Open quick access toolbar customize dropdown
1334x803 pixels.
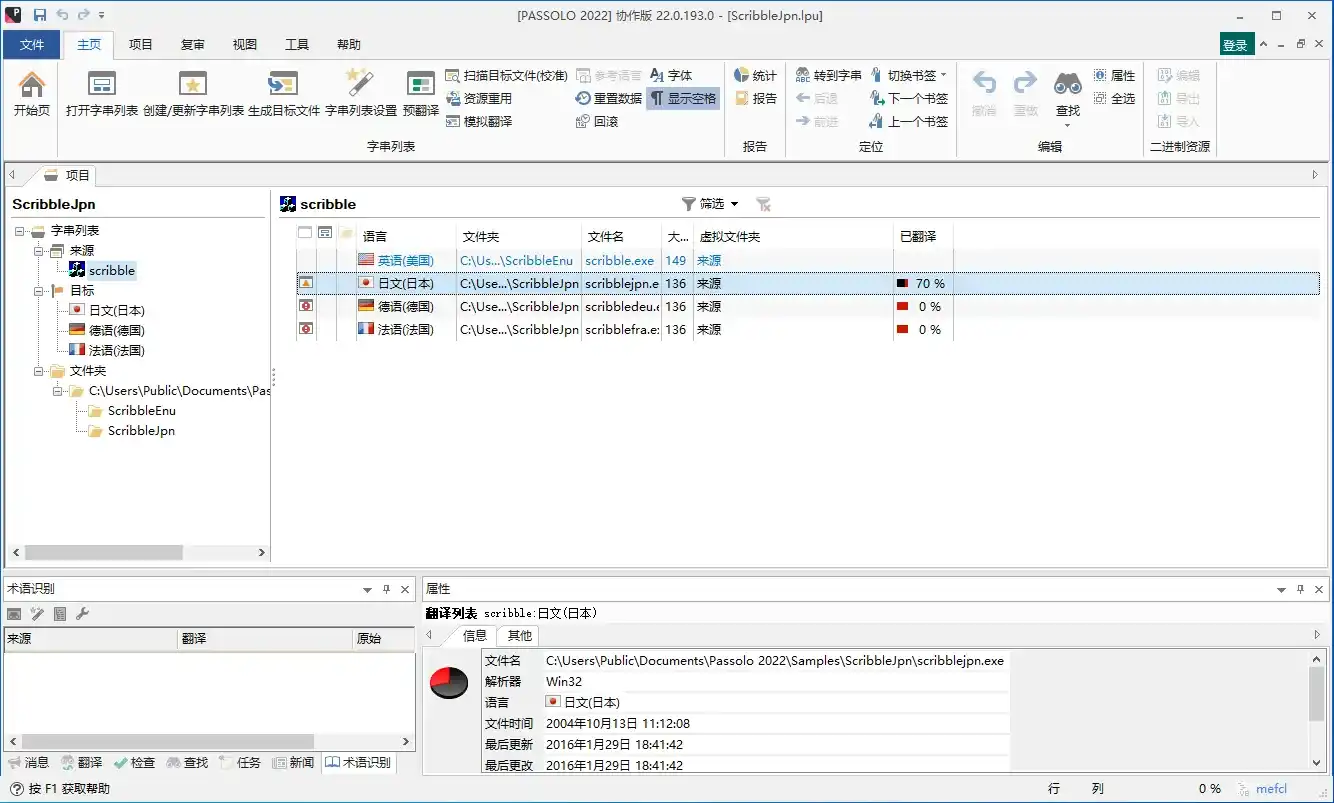[x=102, y=16]
